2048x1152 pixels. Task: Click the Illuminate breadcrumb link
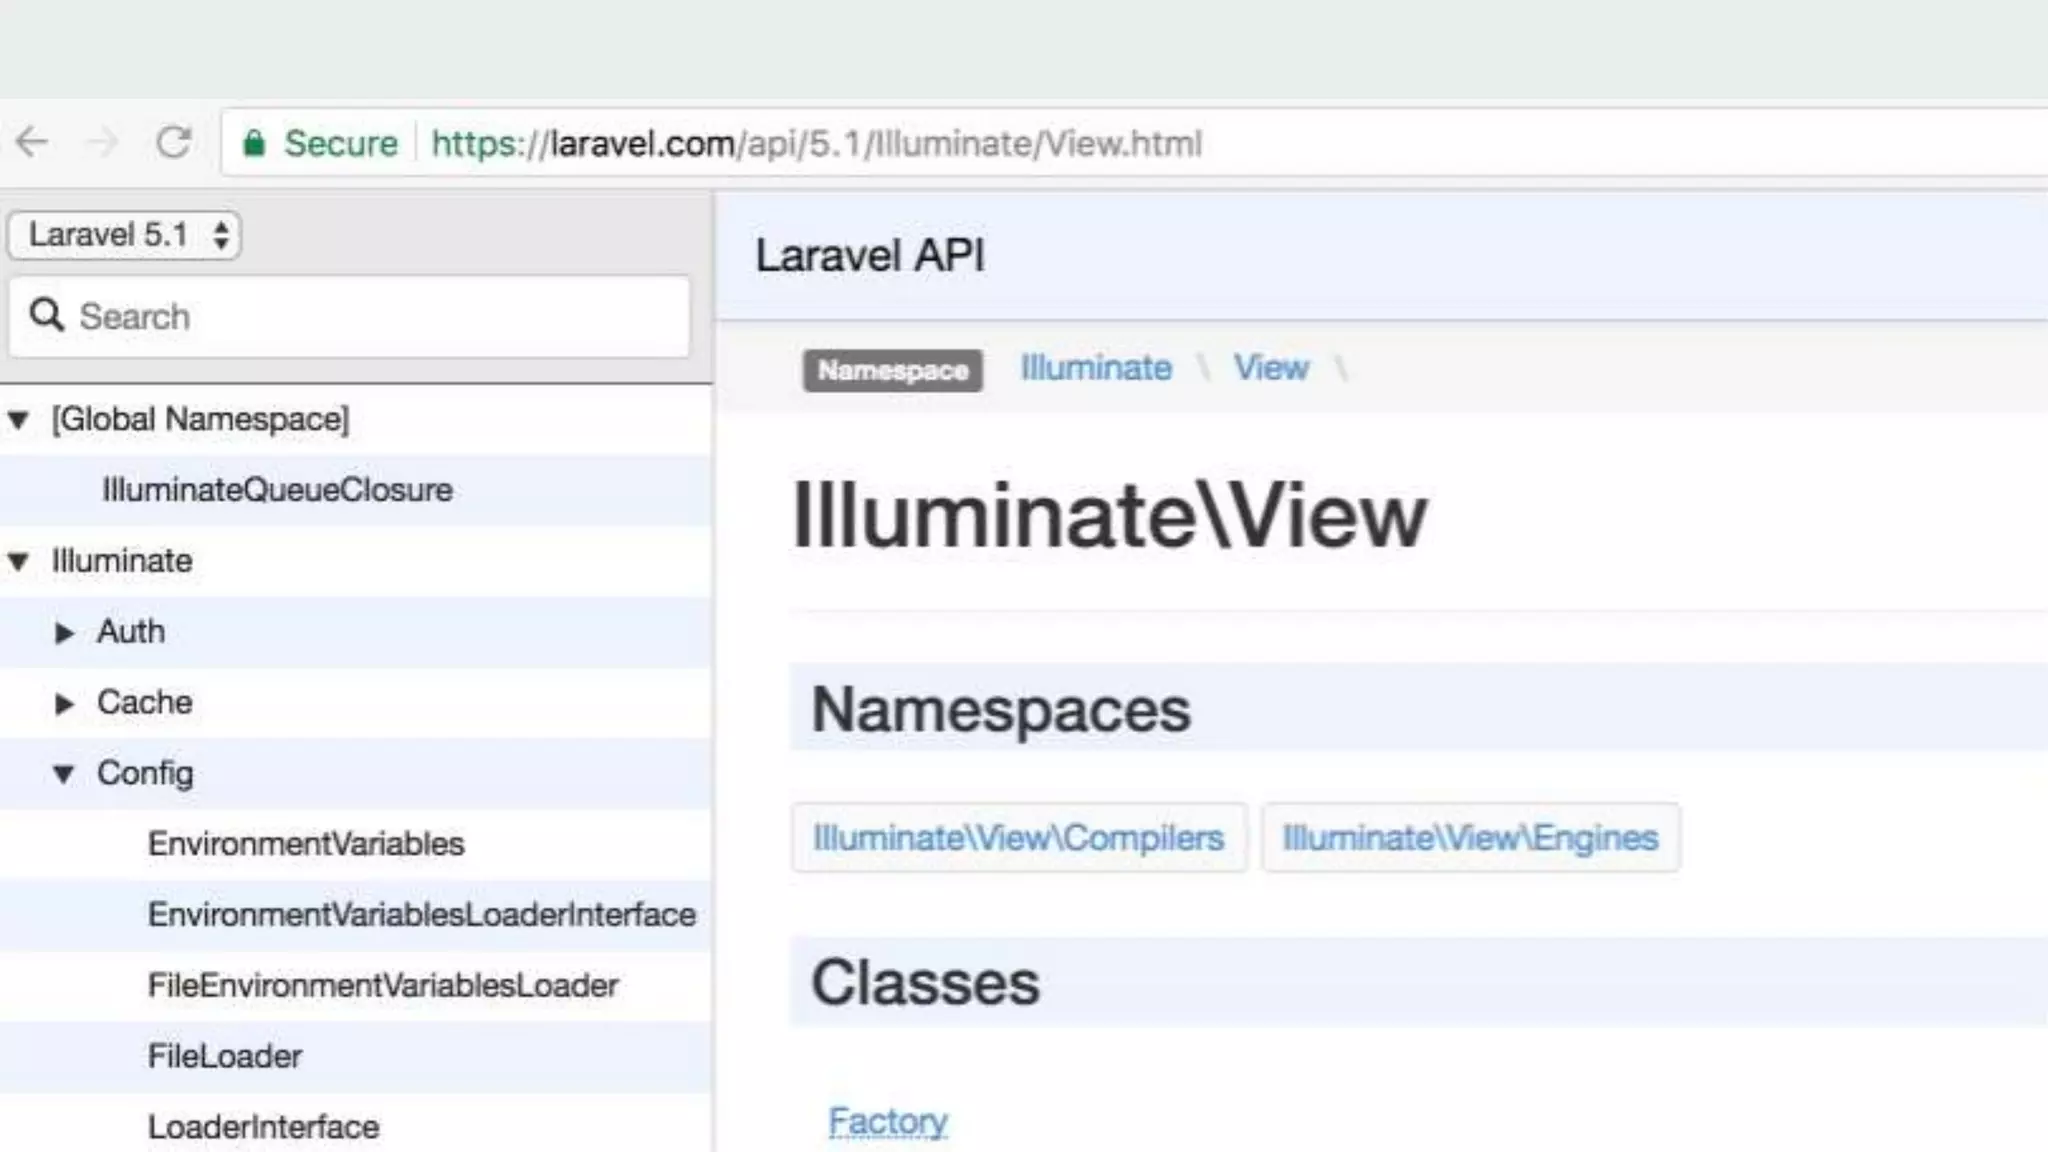(1096, 368)
